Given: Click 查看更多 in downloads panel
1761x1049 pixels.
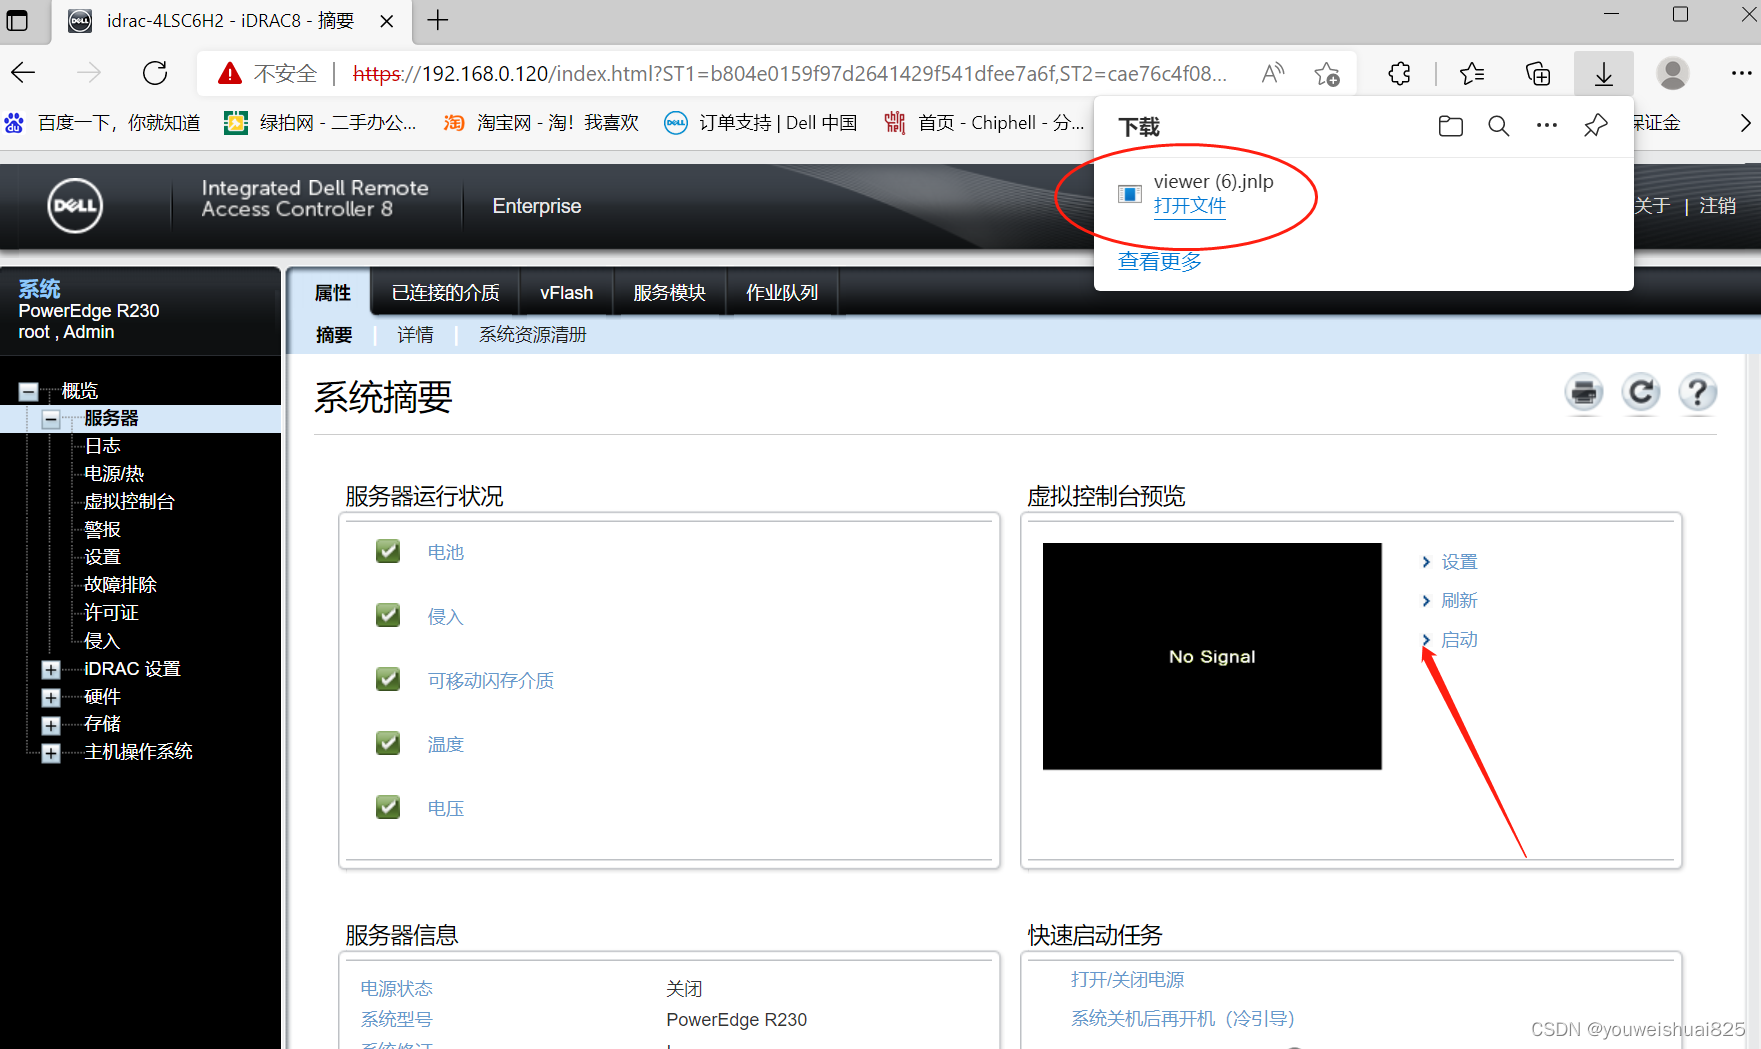Looking at the screenshot, I should (x=1160, y=262).
